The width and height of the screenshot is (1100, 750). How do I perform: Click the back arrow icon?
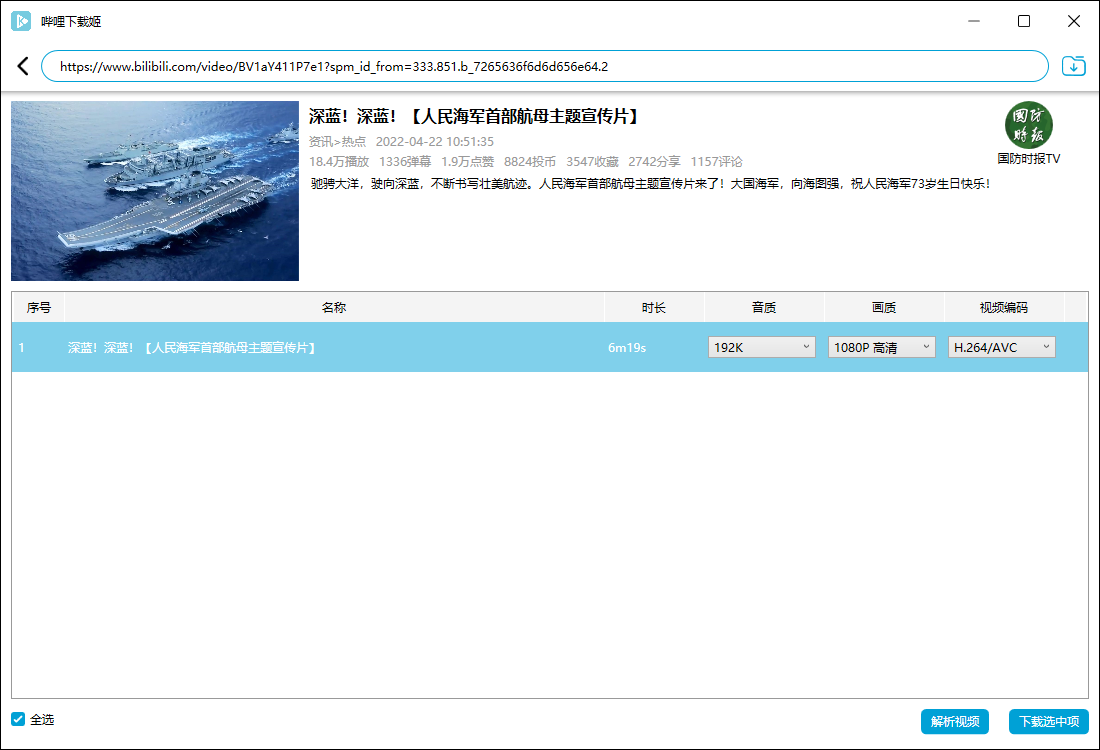pos(23,66)
